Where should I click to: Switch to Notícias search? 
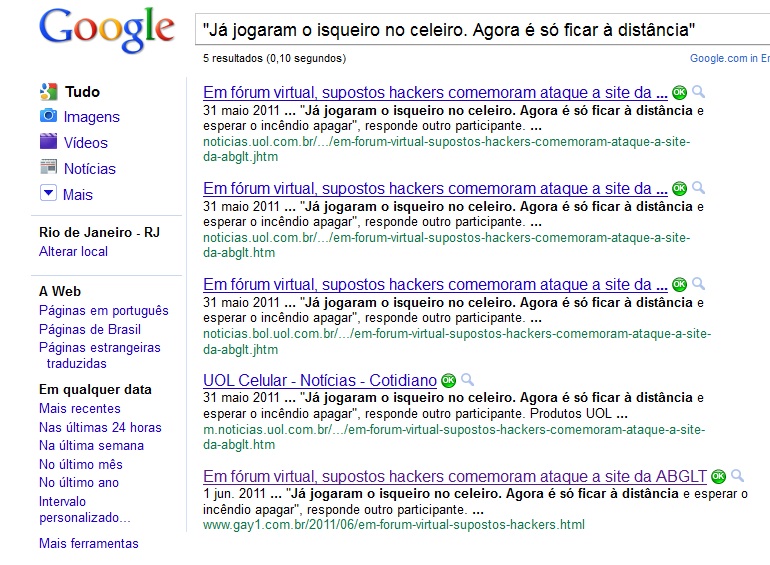click(x=90, y=169)
